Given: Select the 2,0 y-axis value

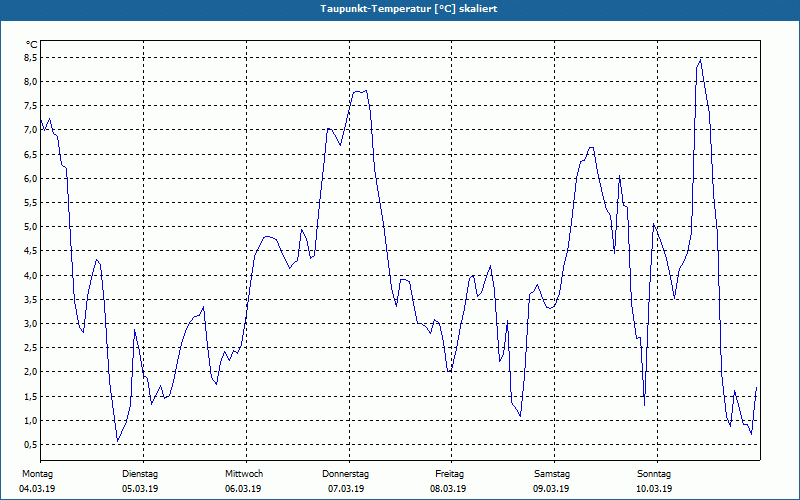Looking at the screenshot, I should [32, 371].
